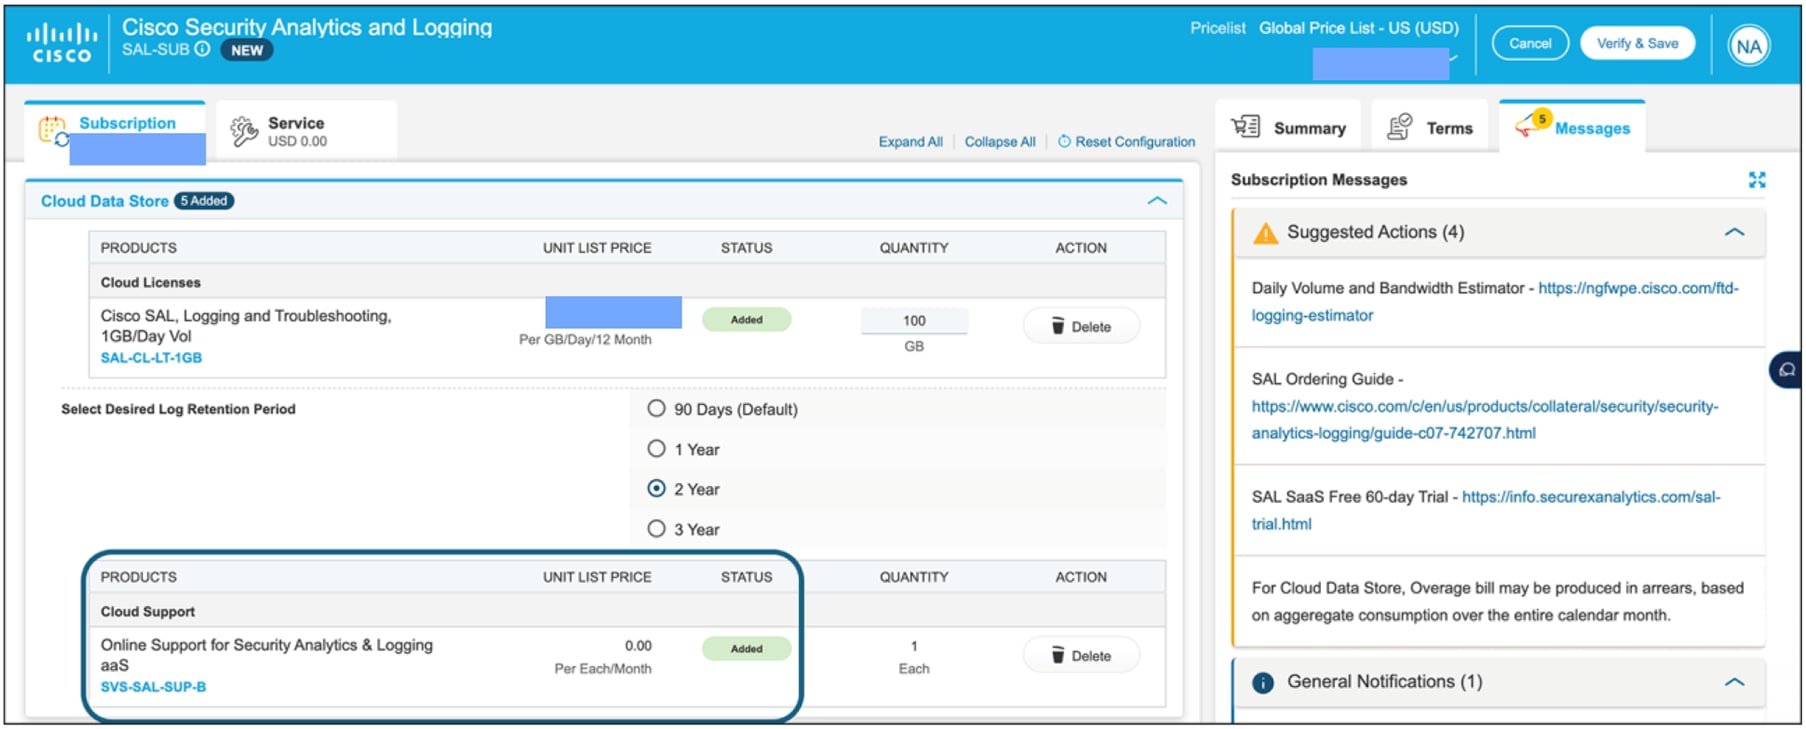
Task: Click 'Cloud Support' group row
Action: (x=627, y=612)
